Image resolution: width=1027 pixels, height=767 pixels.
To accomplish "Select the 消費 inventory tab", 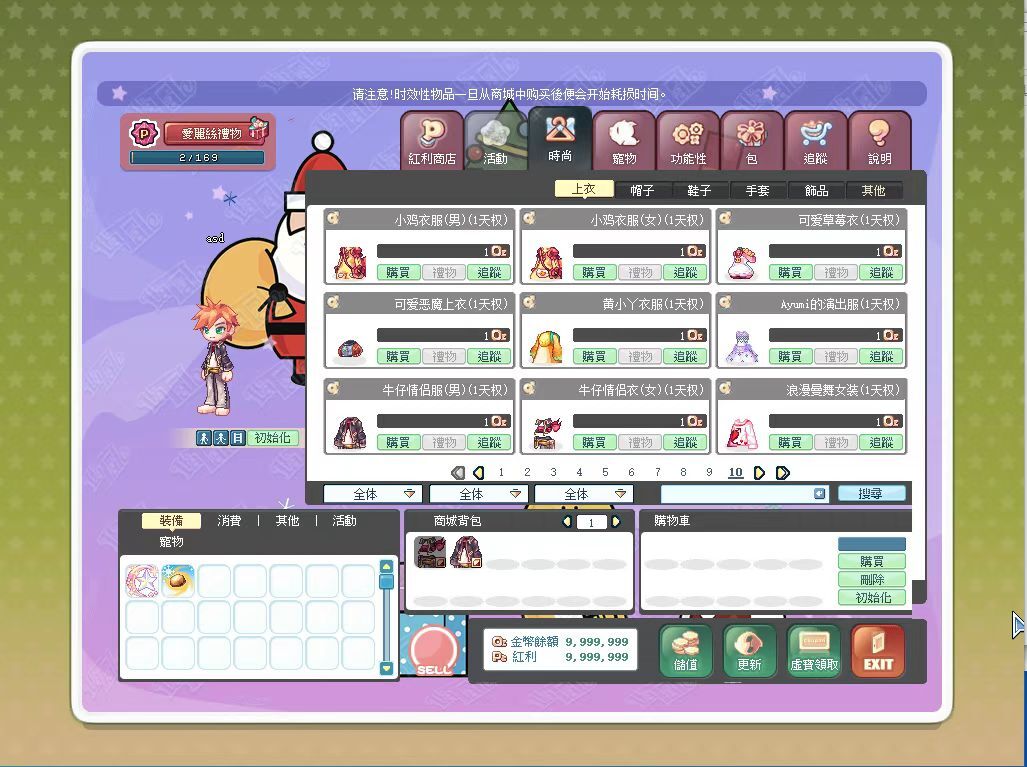I will (x=229, y=521).
